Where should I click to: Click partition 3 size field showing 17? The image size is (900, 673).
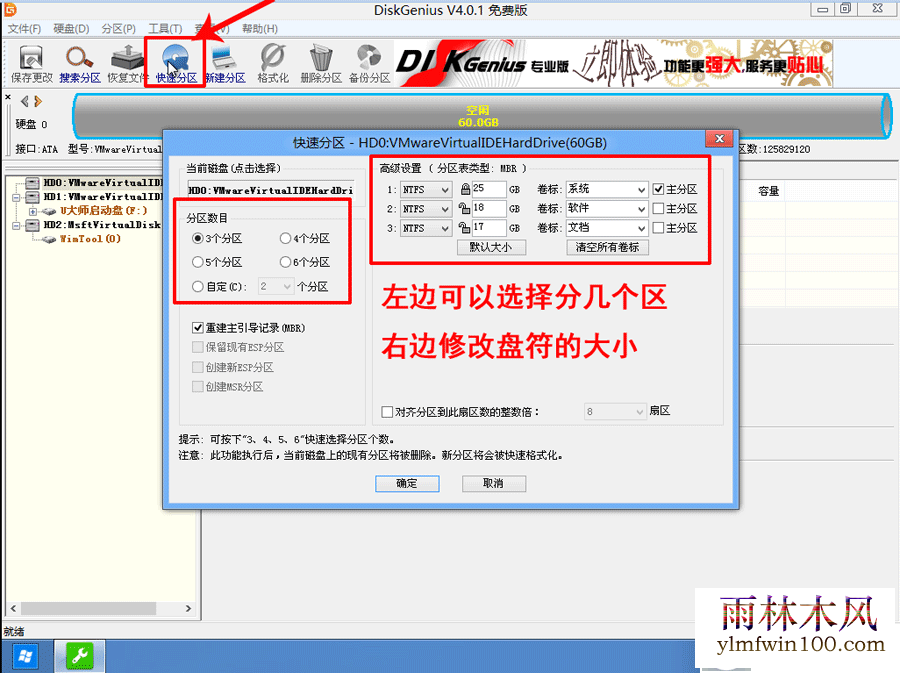pos(488,228)
